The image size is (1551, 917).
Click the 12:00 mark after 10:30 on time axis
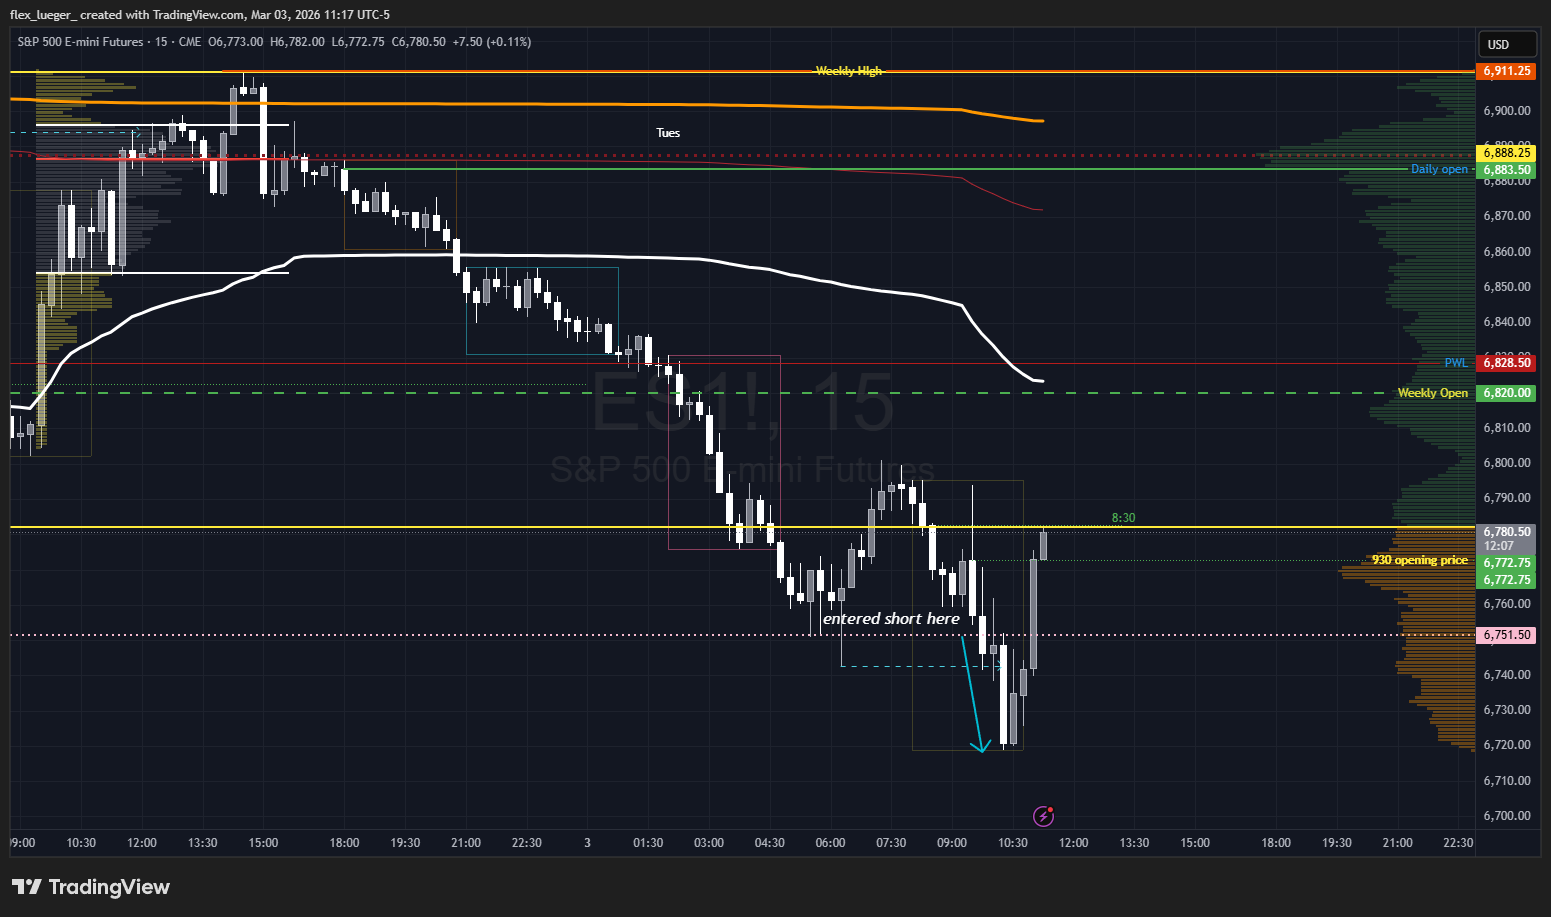(1073, 843)
